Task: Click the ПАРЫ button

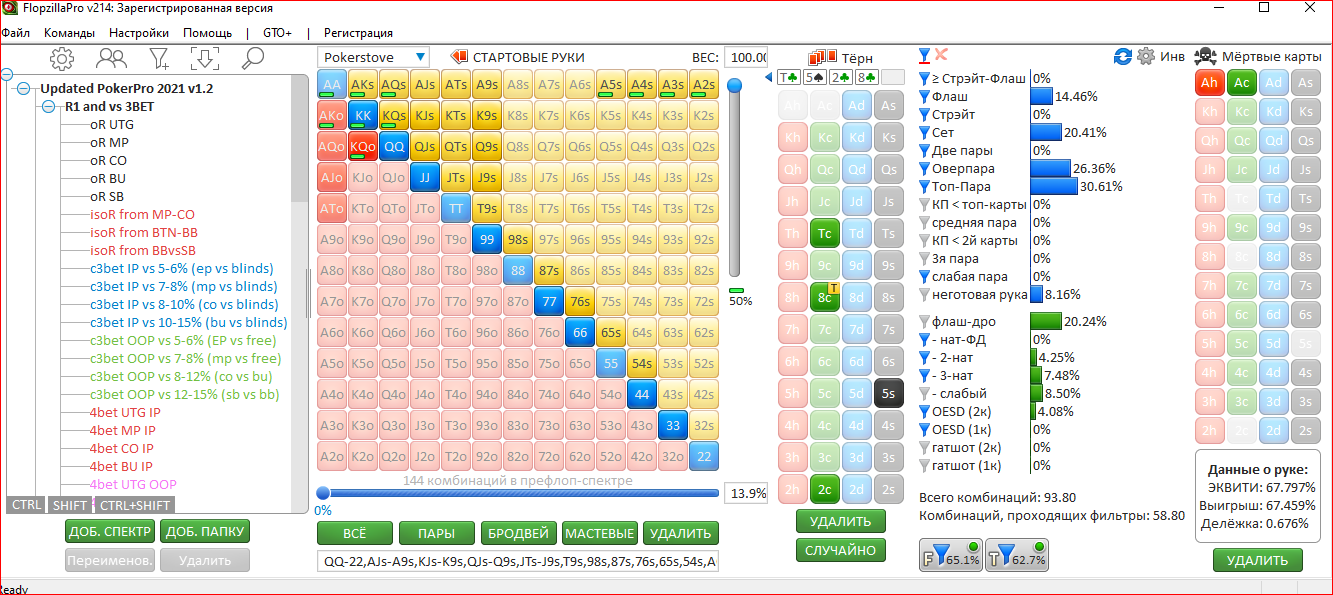Action: [x=435, y=533]
